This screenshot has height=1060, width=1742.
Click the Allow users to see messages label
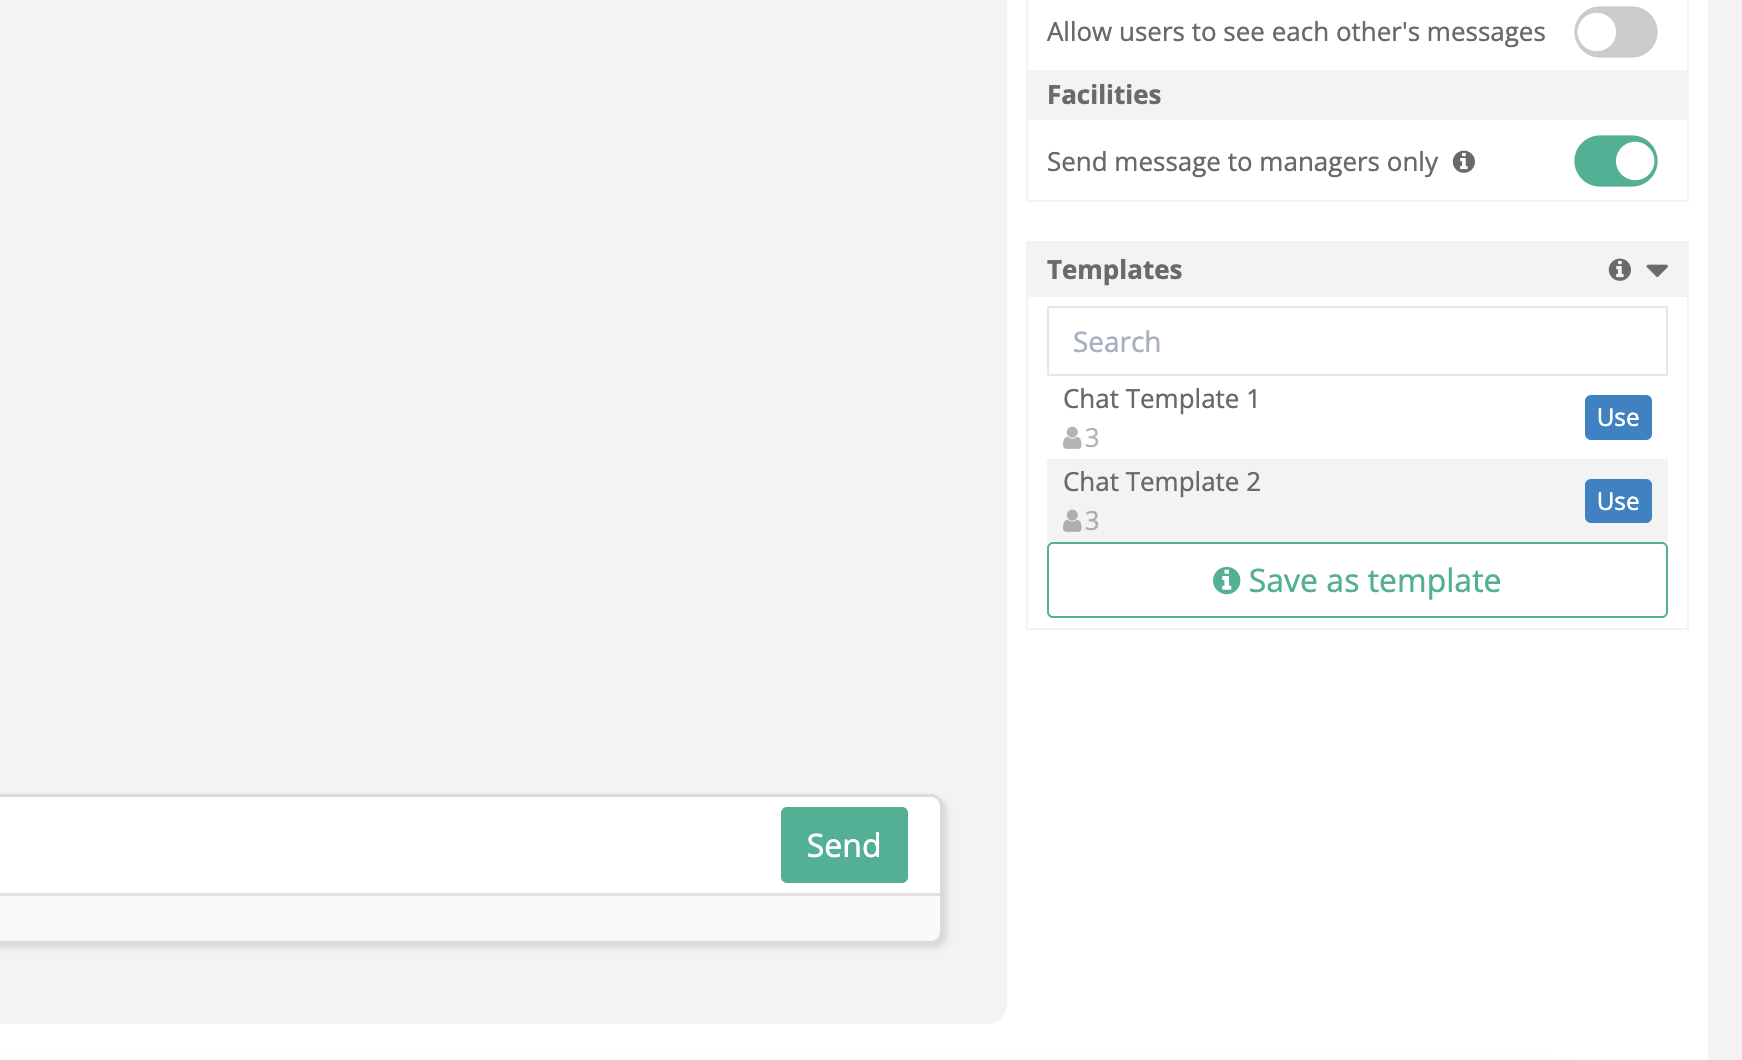click(1295, 32)
